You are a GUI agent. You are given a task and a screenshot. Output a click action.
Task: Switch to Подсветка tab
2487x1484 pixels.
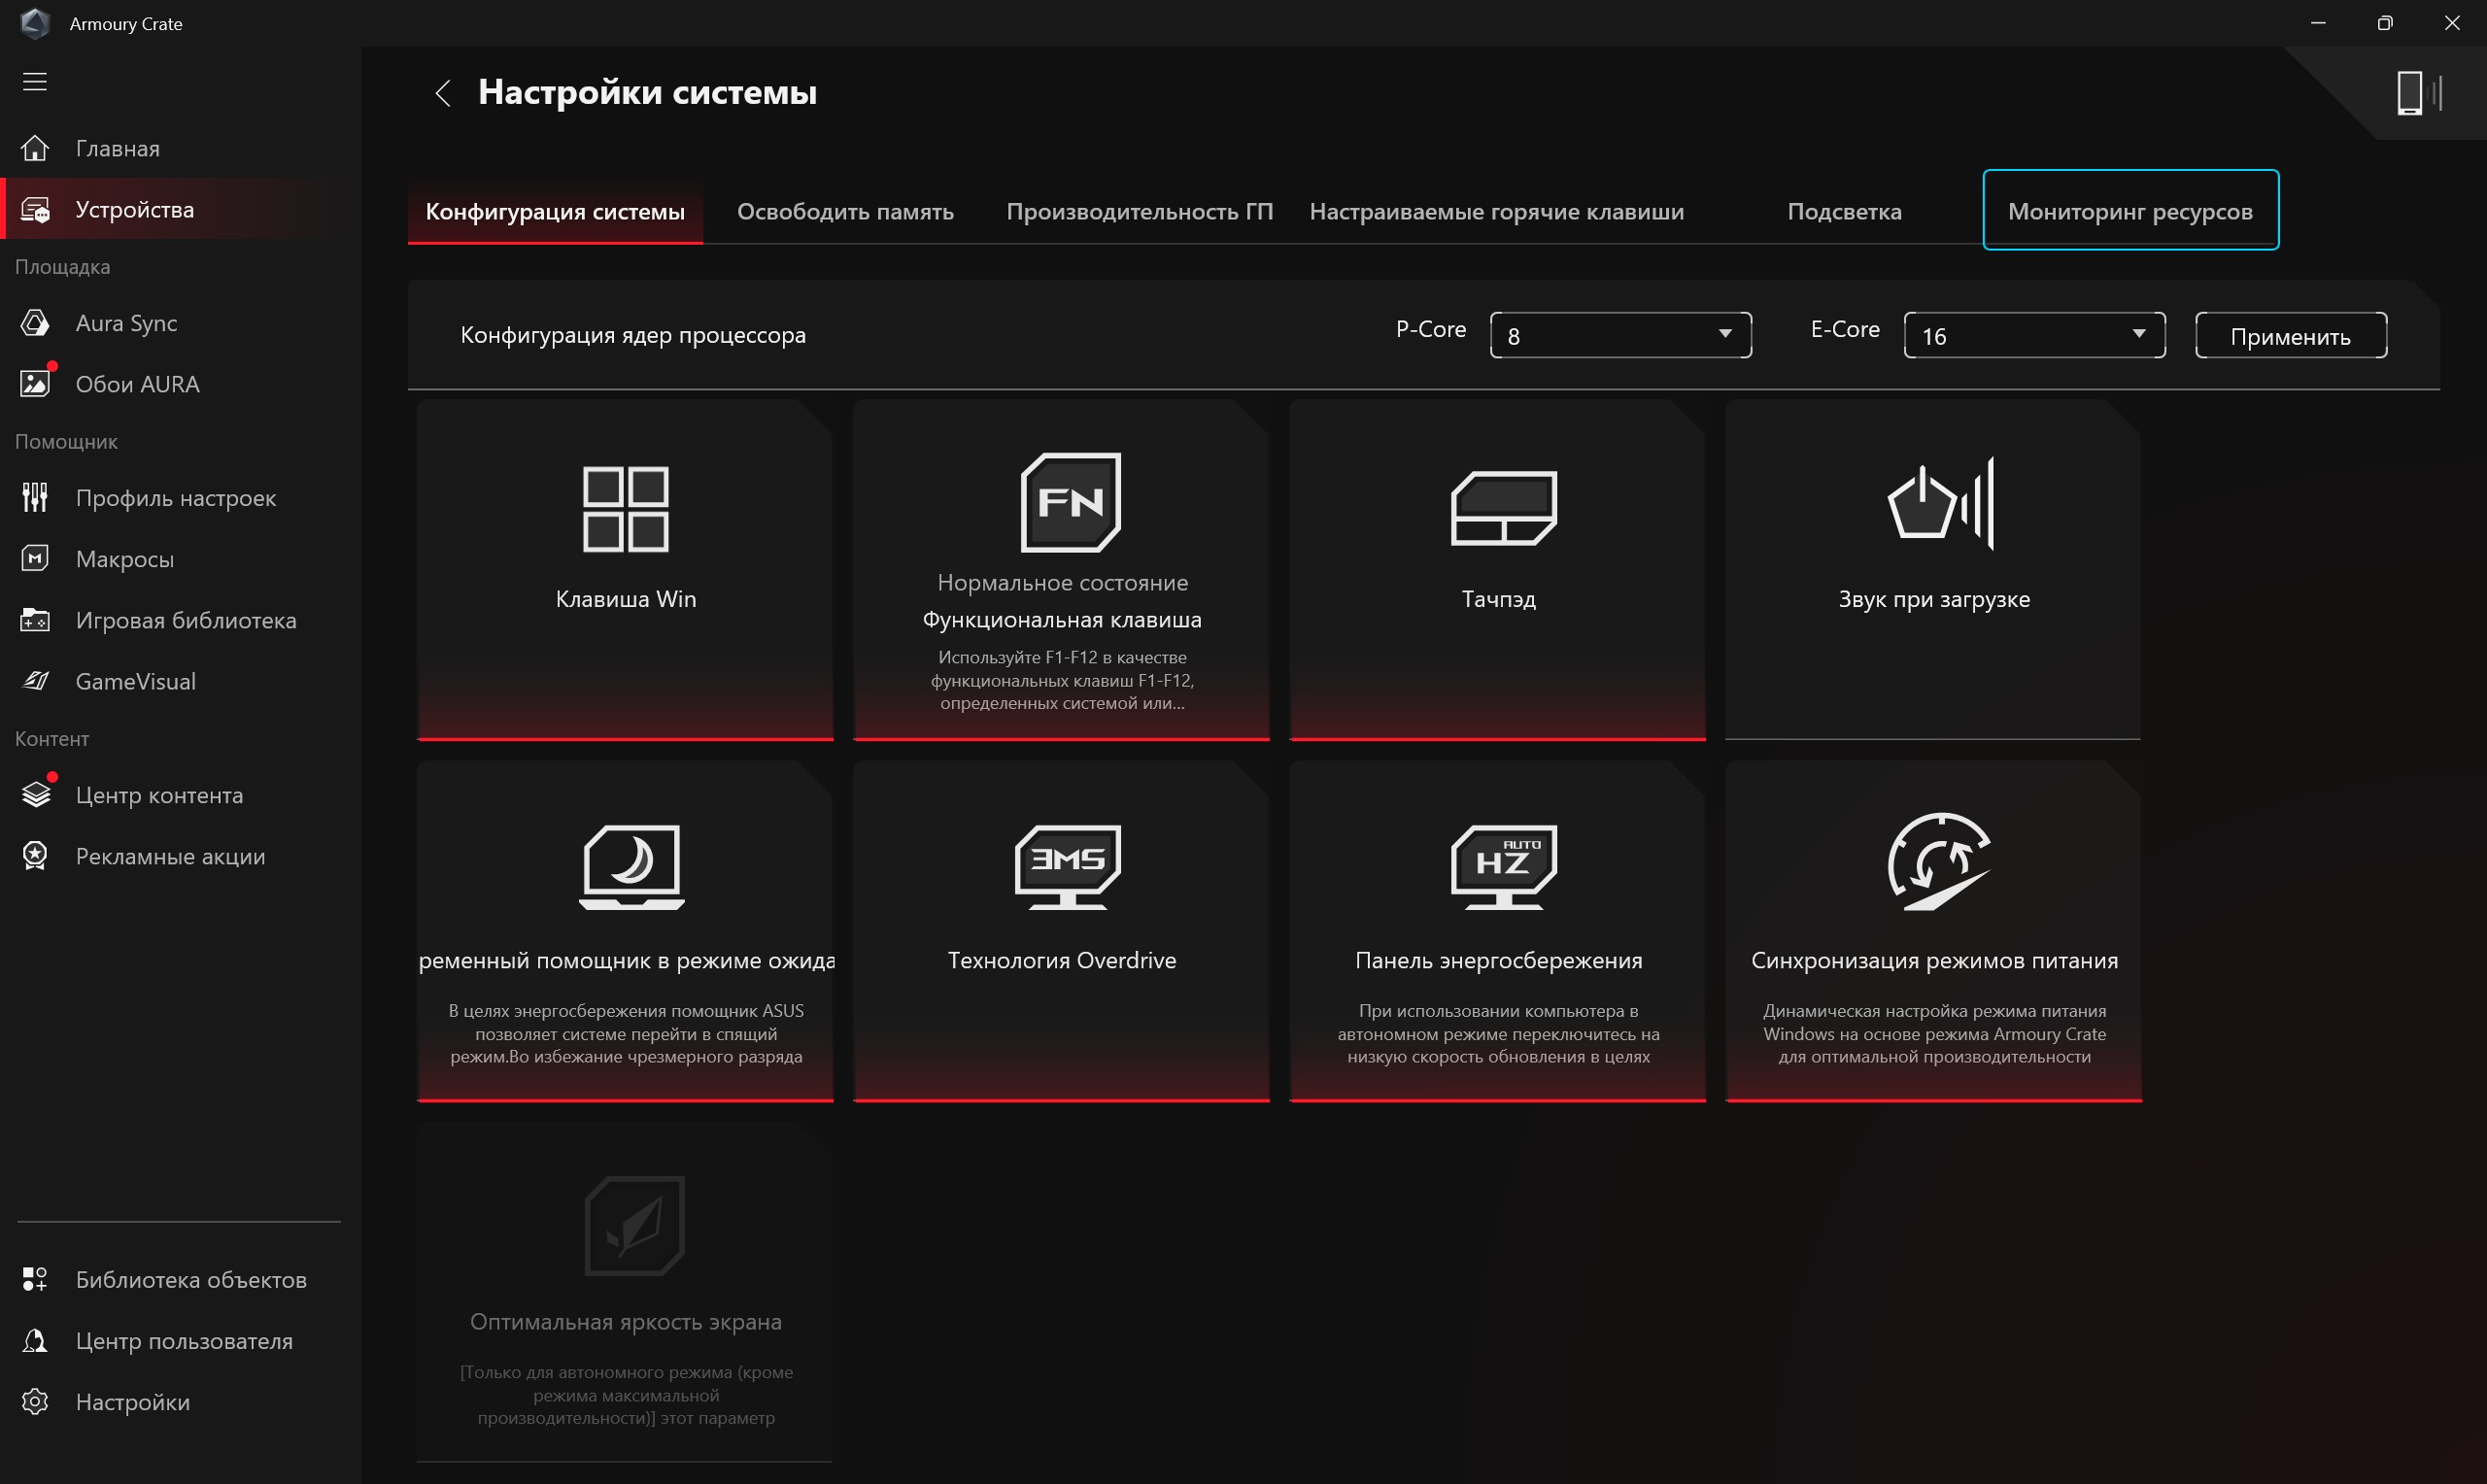pyautogui.click(x=1844, y=212)
